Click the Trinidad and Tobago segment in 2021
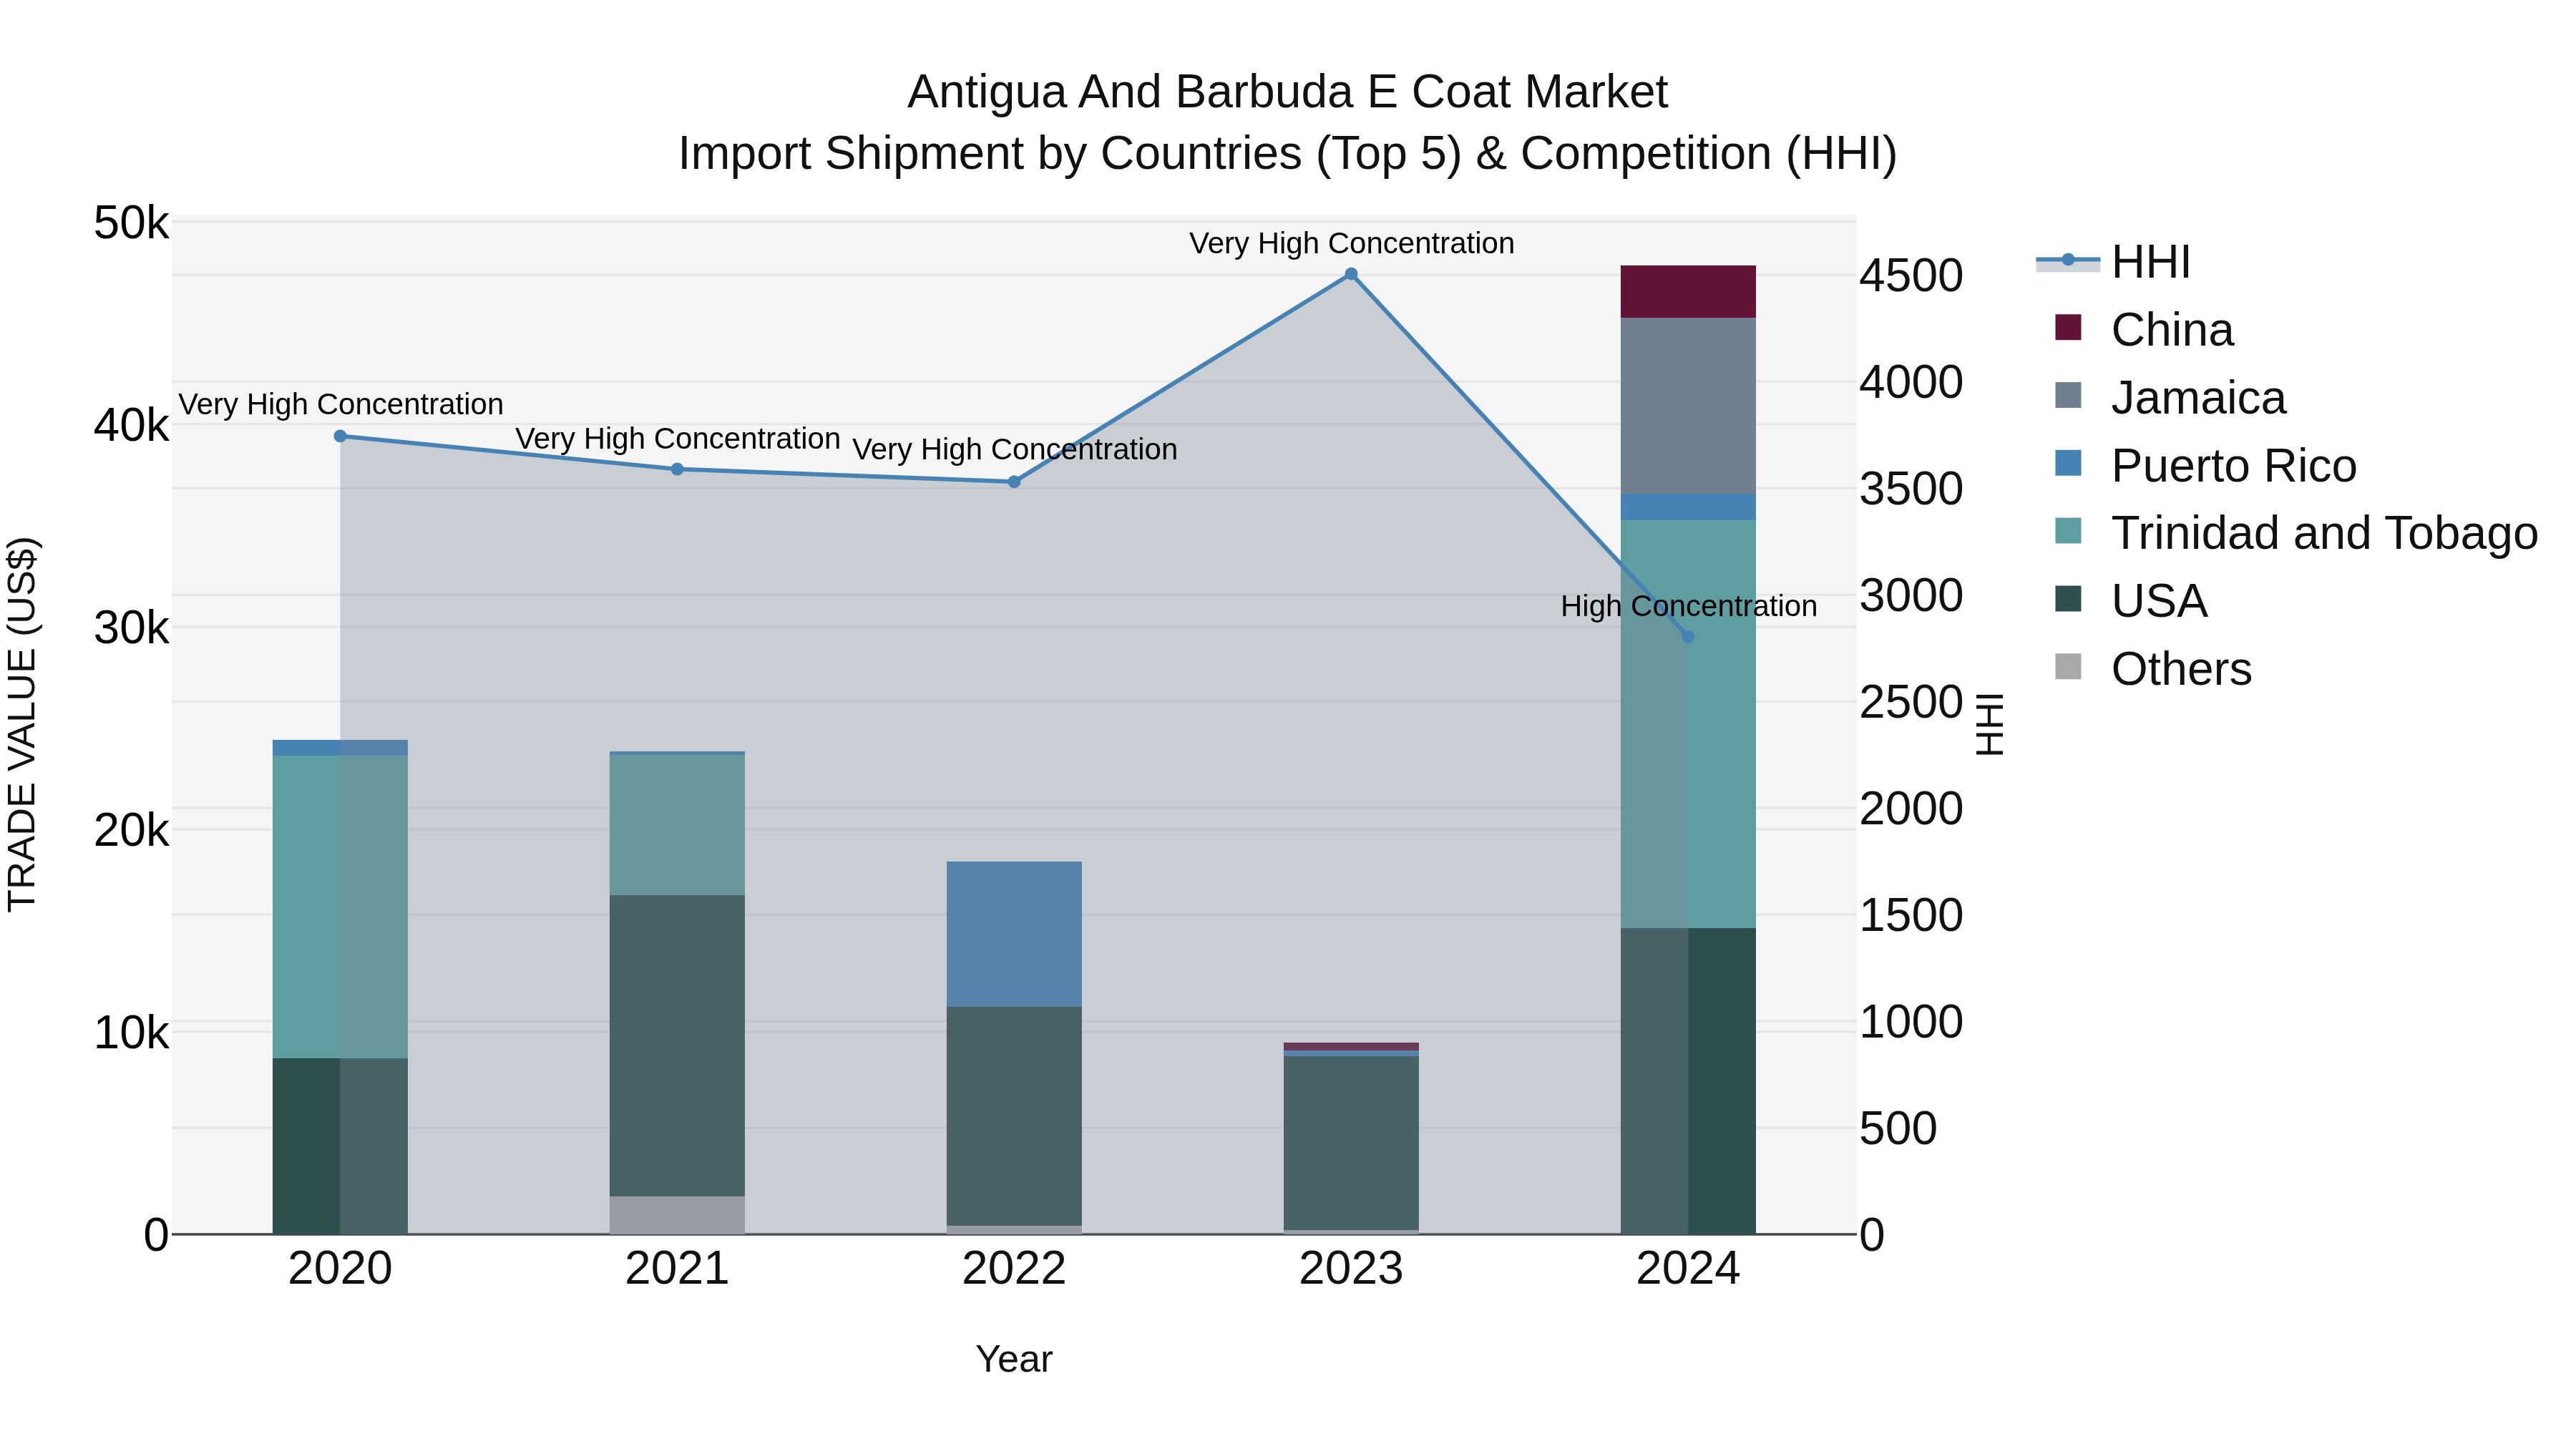 pos(677,825)
